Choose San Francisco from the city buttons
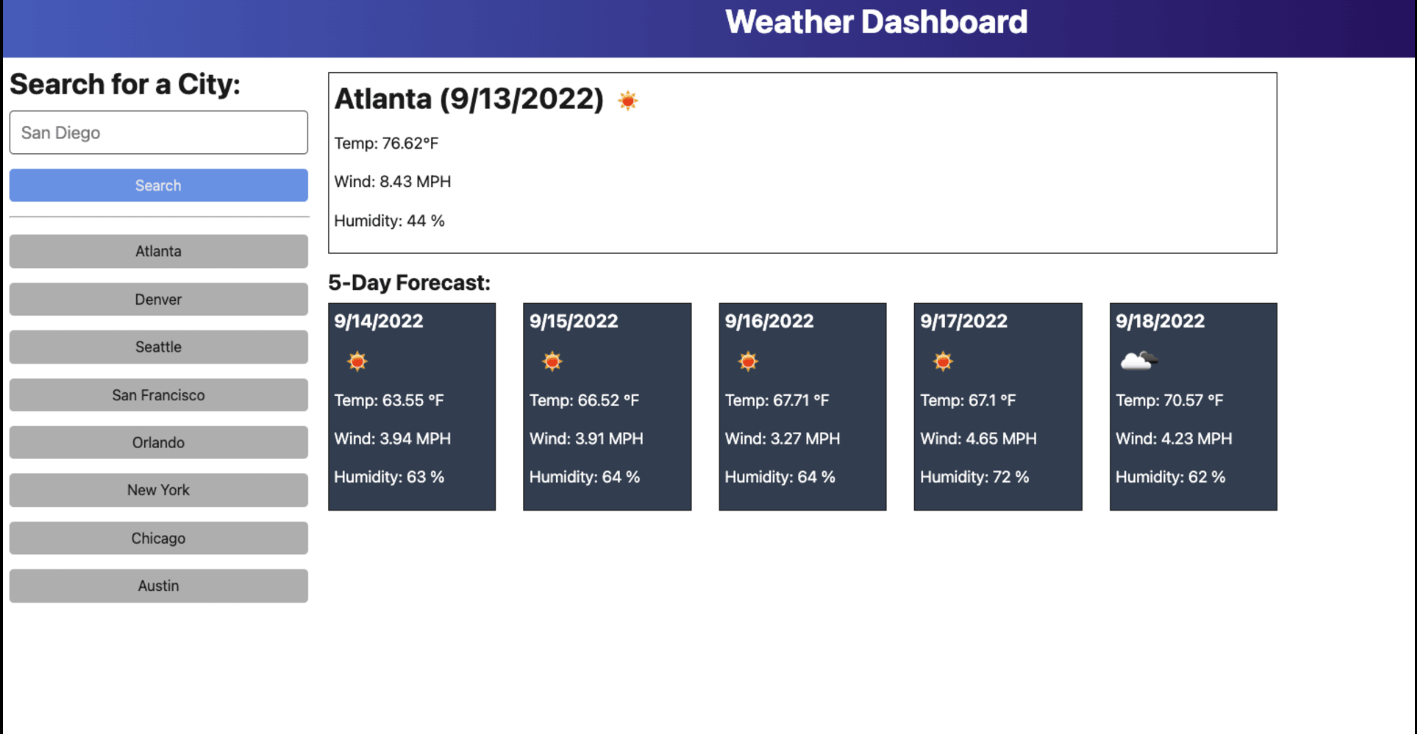The image size is (1417, 734). pos(158,395)
